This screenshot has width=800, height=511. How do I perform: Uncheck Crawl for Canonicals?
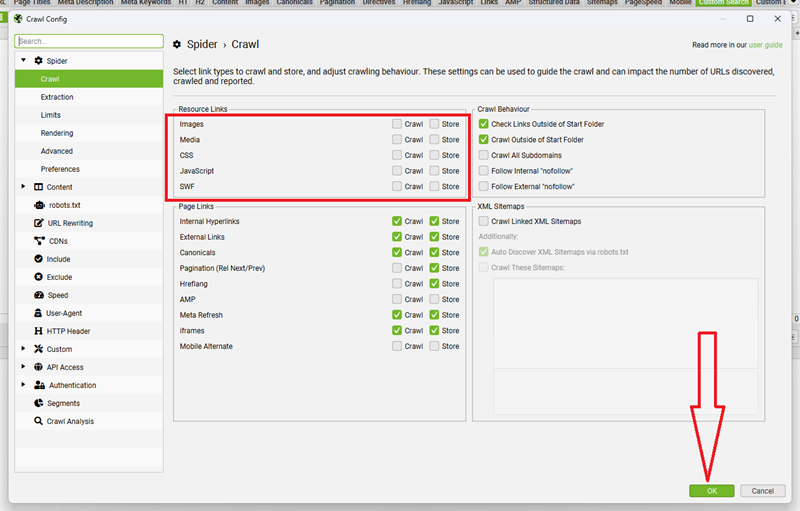click(397, 252)
